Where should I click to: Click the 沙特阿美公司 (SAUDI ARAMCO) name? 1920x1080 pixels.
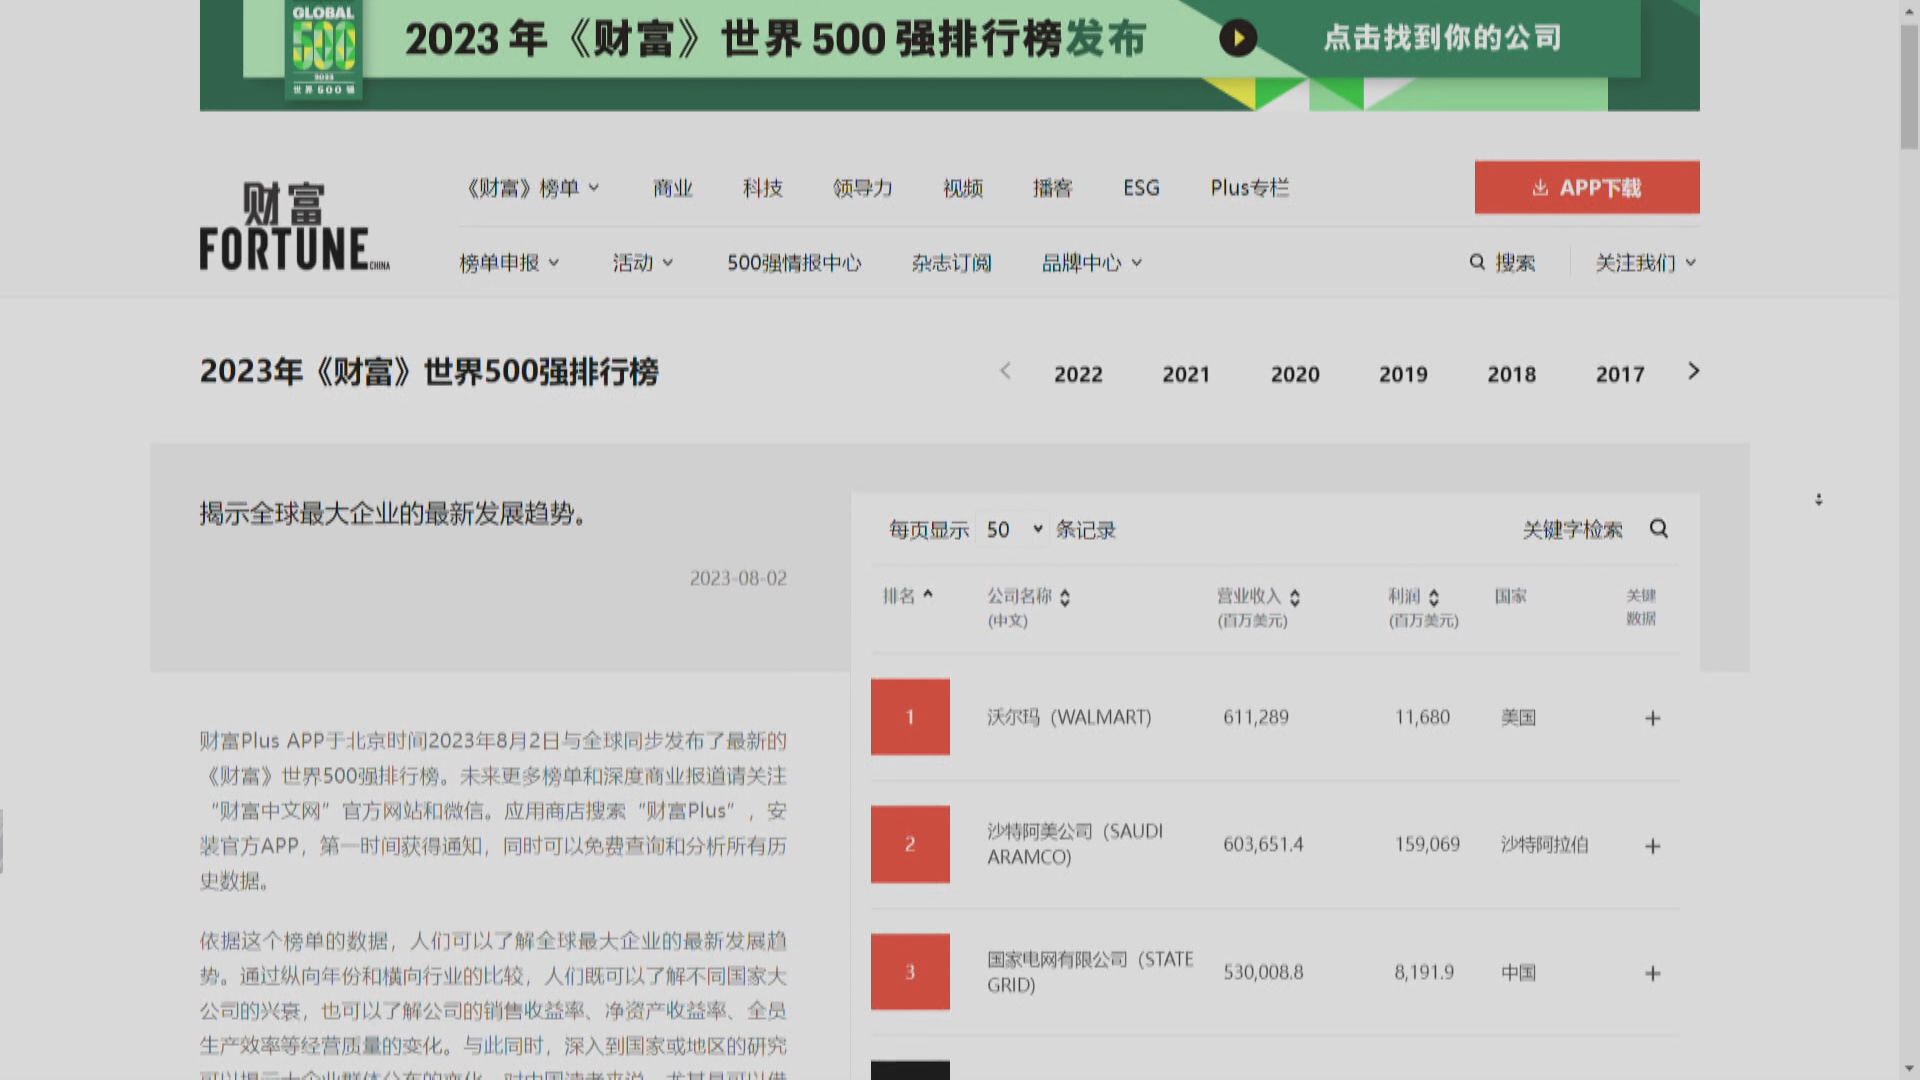pos(1075,844)
